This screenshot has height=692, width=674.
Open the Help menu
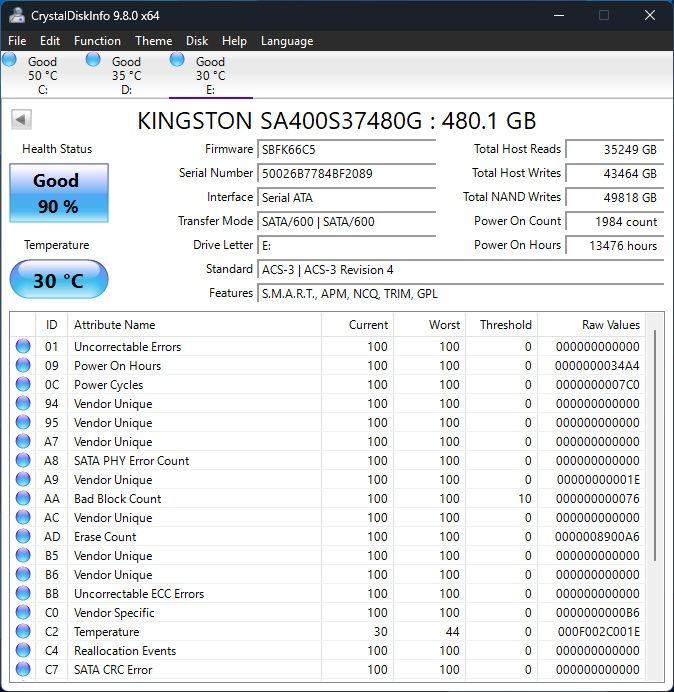click(x=234, y=41)
